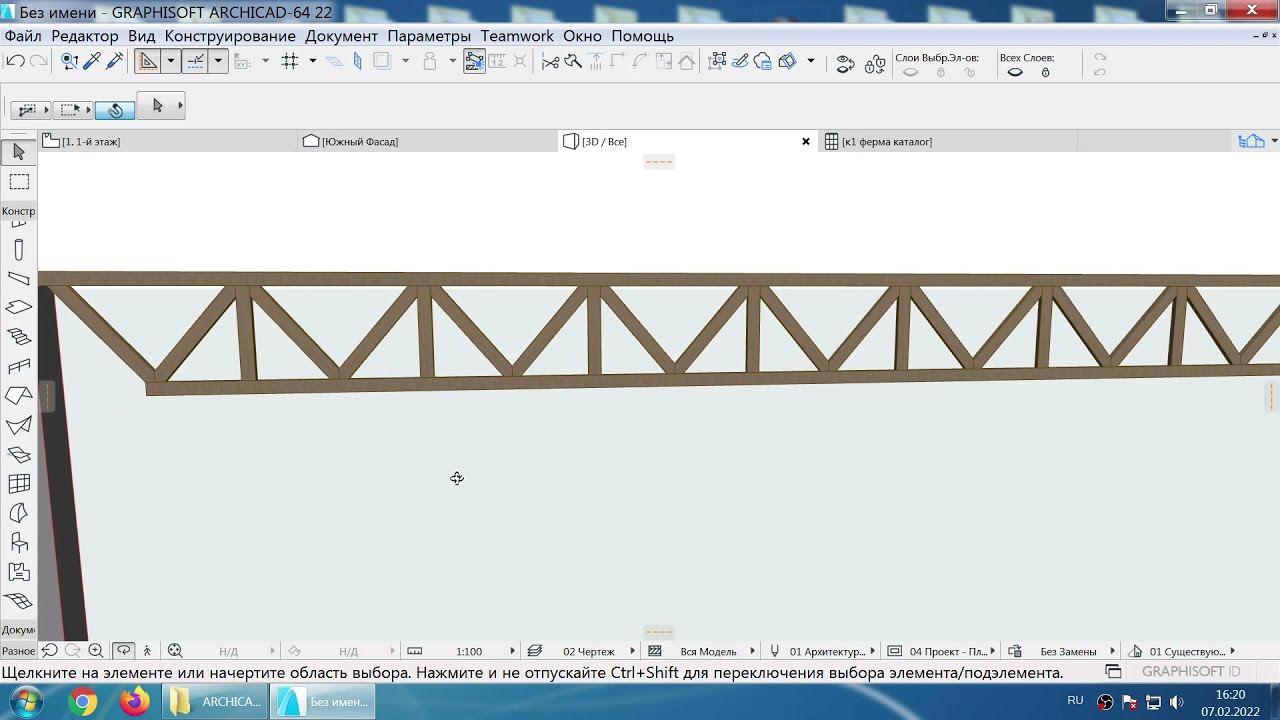Select the Morph tool in toolbox

[19, 514]
